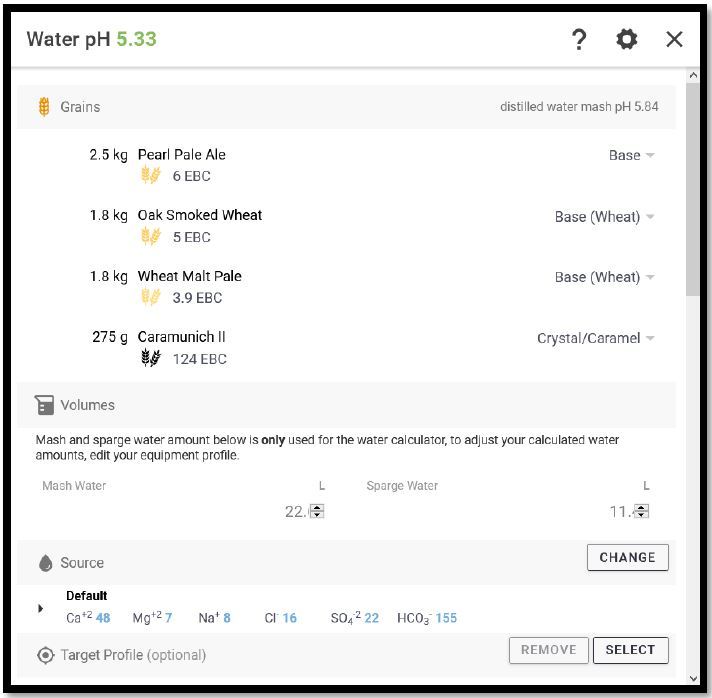Click the REMOVE target profile button
Viewport: 712px width, 698px height.
pos(549,650)
